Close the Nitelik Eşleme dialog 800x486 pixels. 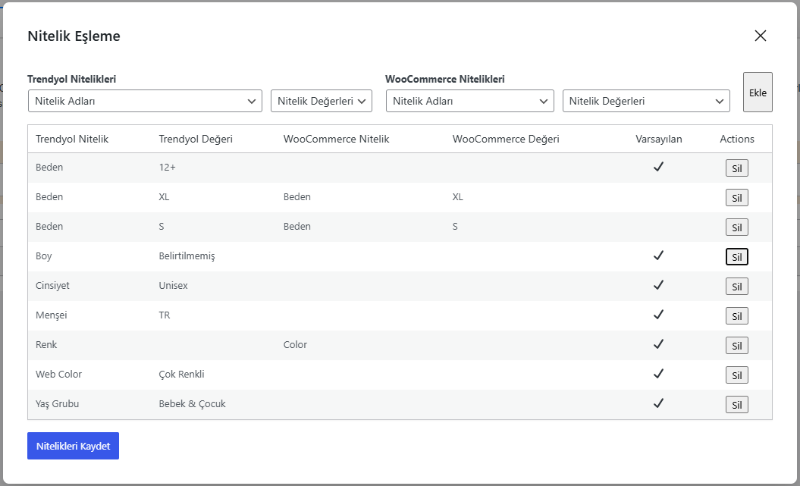pyautogui.click(x=760, y=36)
